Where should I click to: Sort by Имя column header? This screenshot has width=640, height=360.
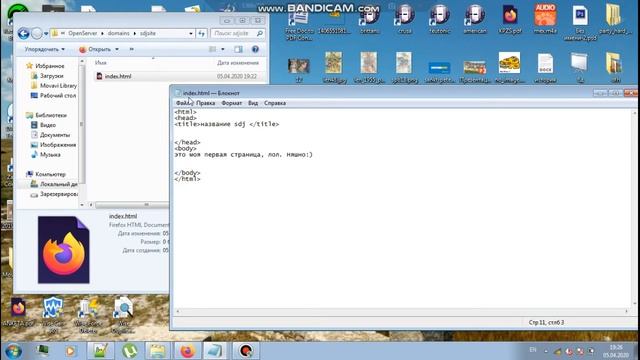(100, 63)
